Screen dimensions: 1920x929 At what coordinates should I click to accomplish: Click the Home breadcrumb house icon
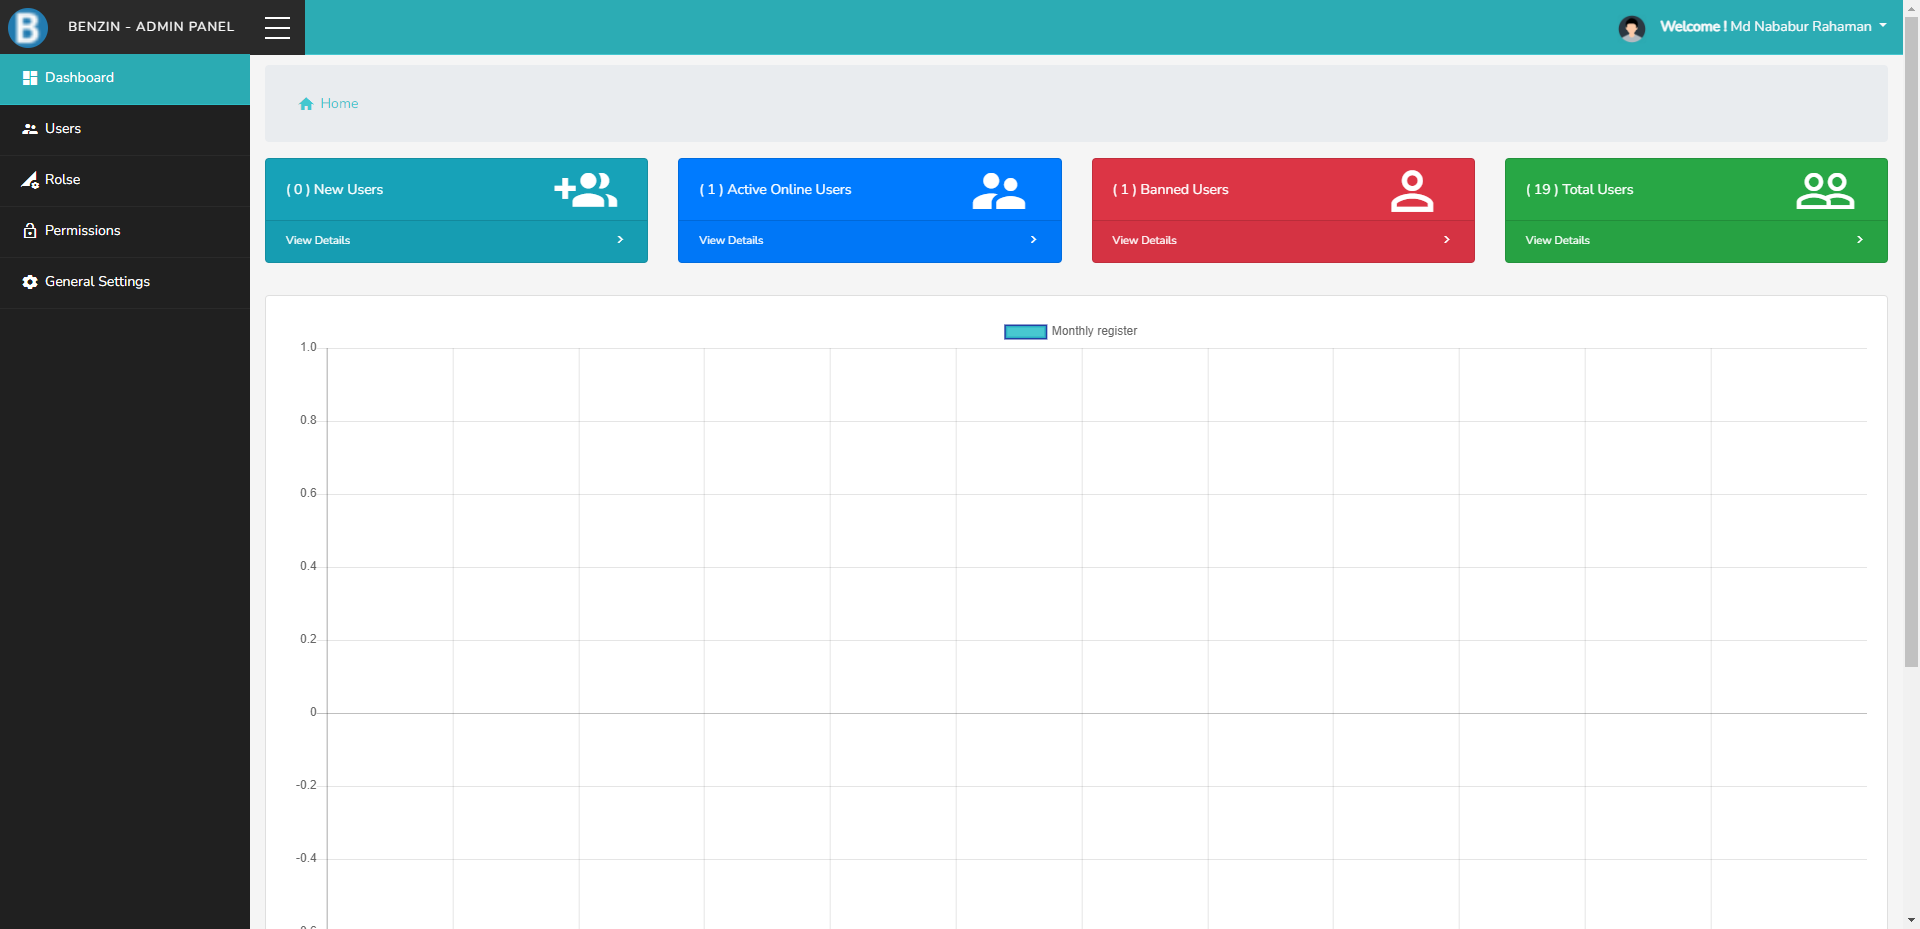tap(306, 104)
